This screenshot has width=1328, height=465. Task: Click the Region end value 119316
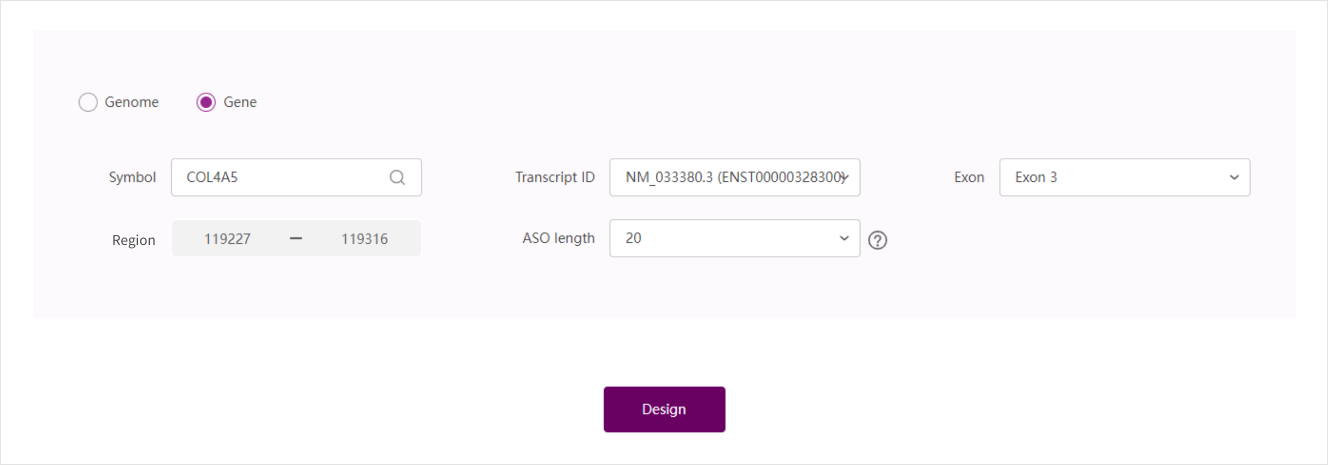364,239
